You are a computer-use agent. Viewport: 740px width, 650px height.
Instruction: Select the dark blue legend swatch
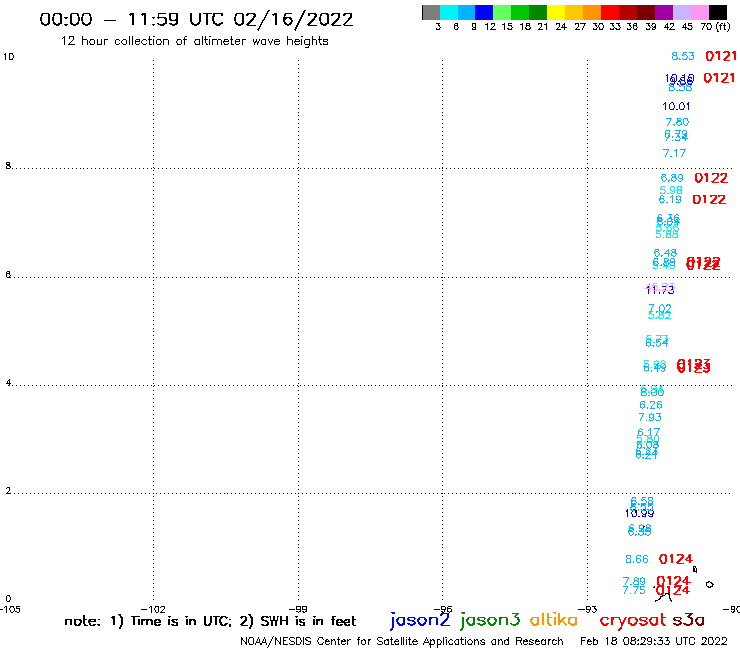coord(484,12)
